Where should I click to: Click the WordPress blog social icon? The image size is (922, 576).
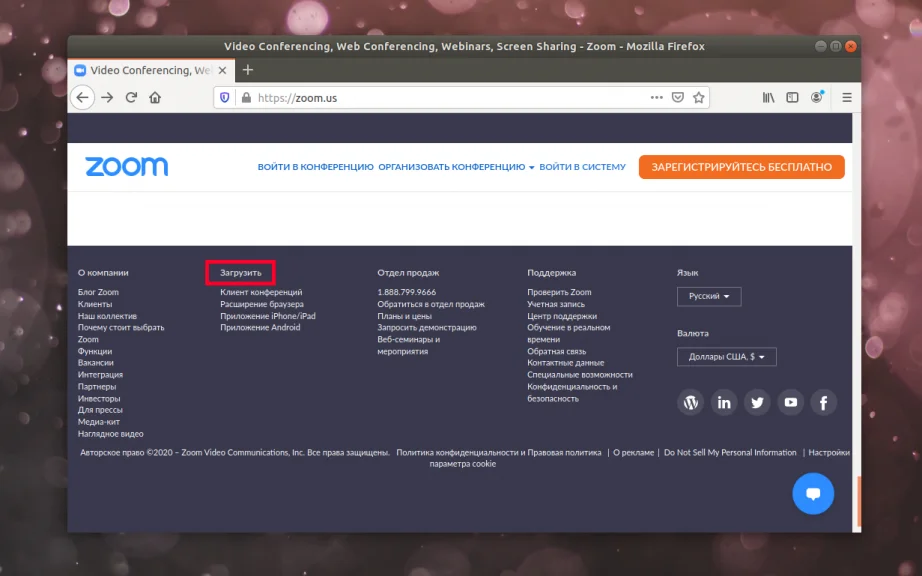[x=690, y=403]
